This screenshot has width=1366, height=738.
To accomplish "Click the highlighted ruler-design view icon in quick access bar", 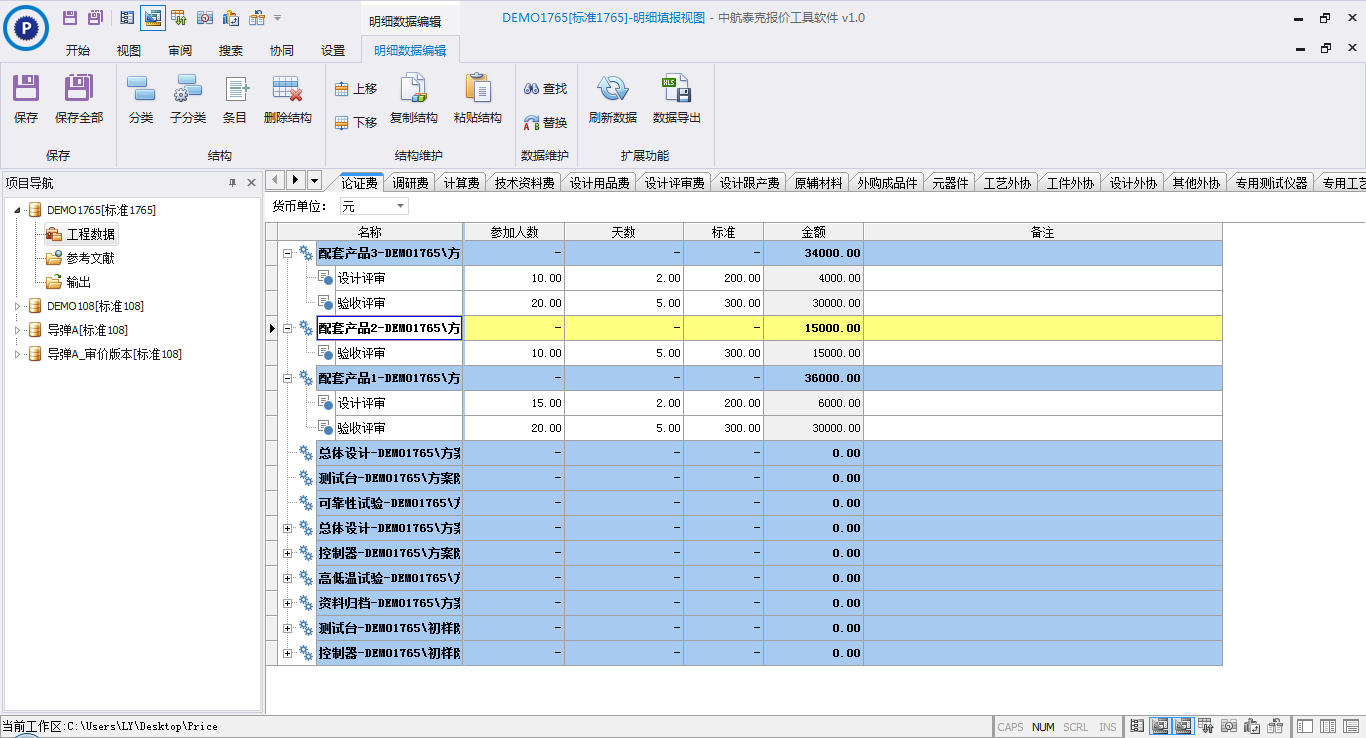I will click(x=152, y=17).
